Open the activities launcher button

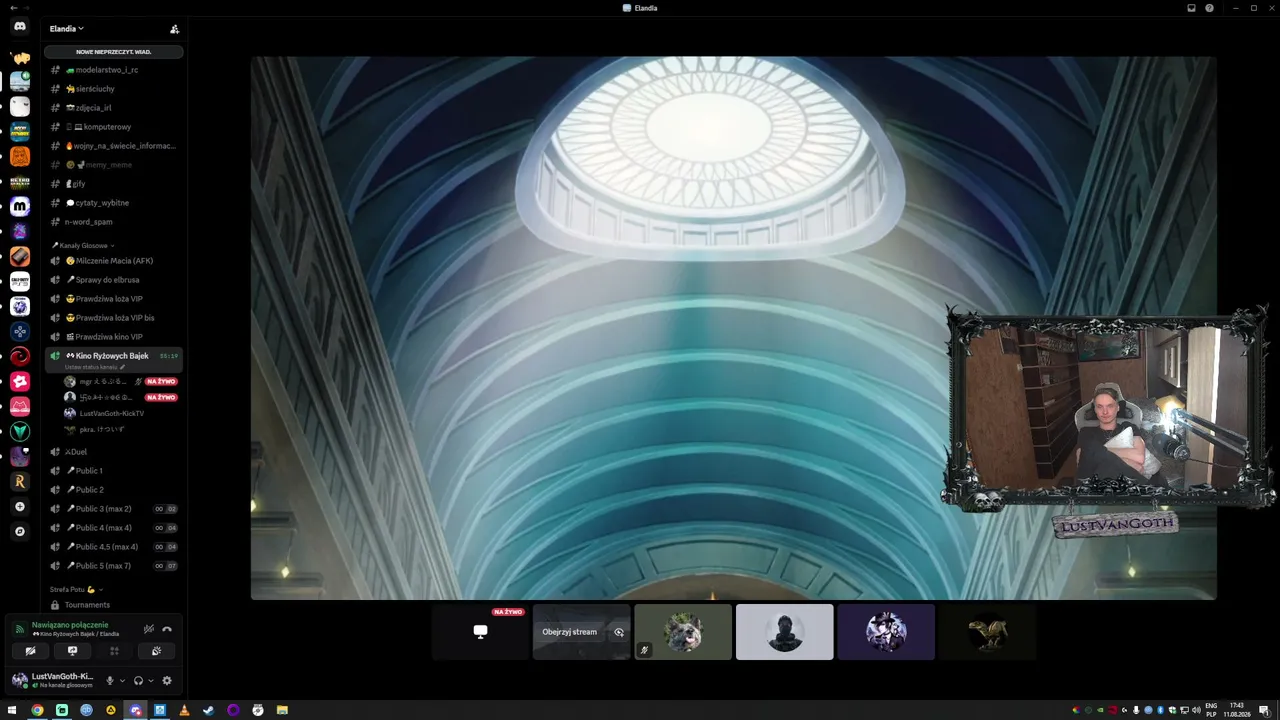[x=114, y=651]
